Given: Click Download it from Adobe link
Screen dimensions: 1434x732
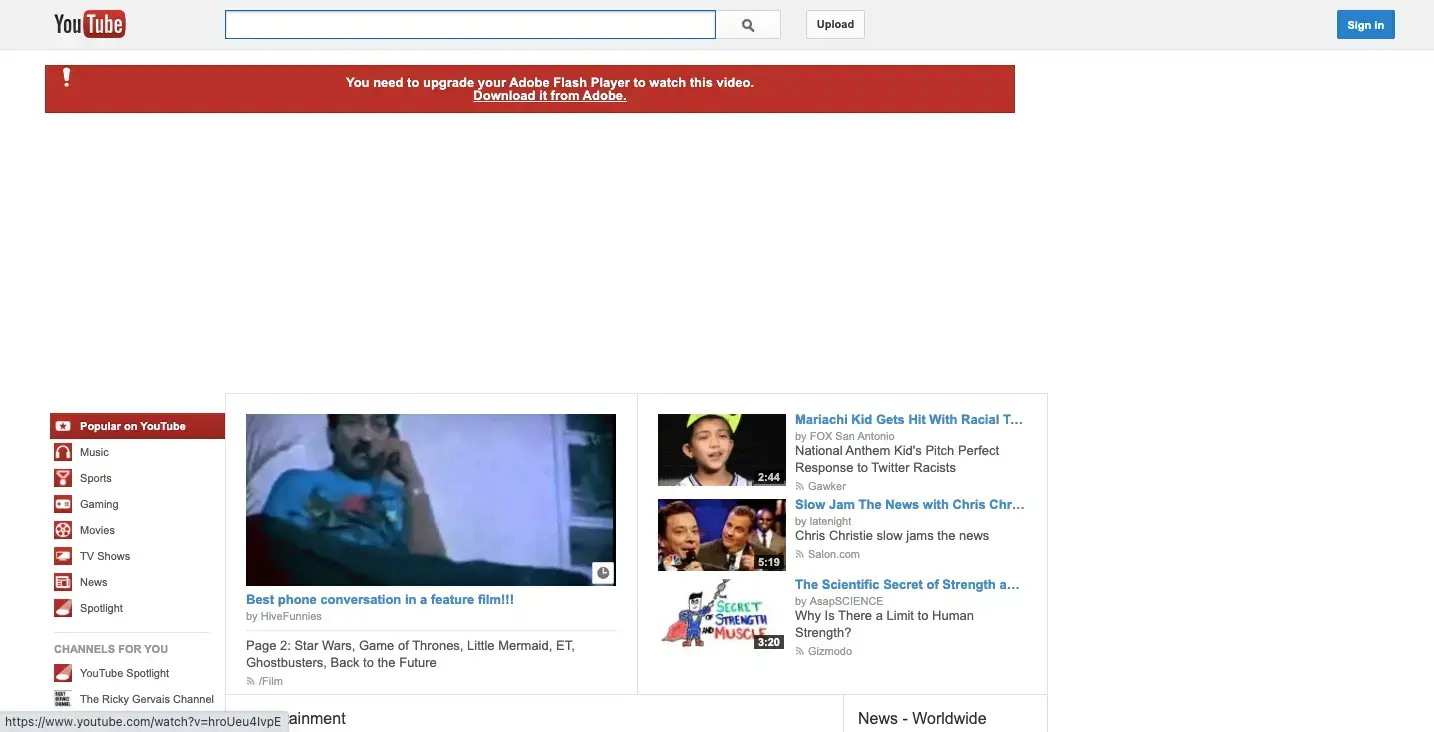Looking at the screenshot, I should point(550,96).
